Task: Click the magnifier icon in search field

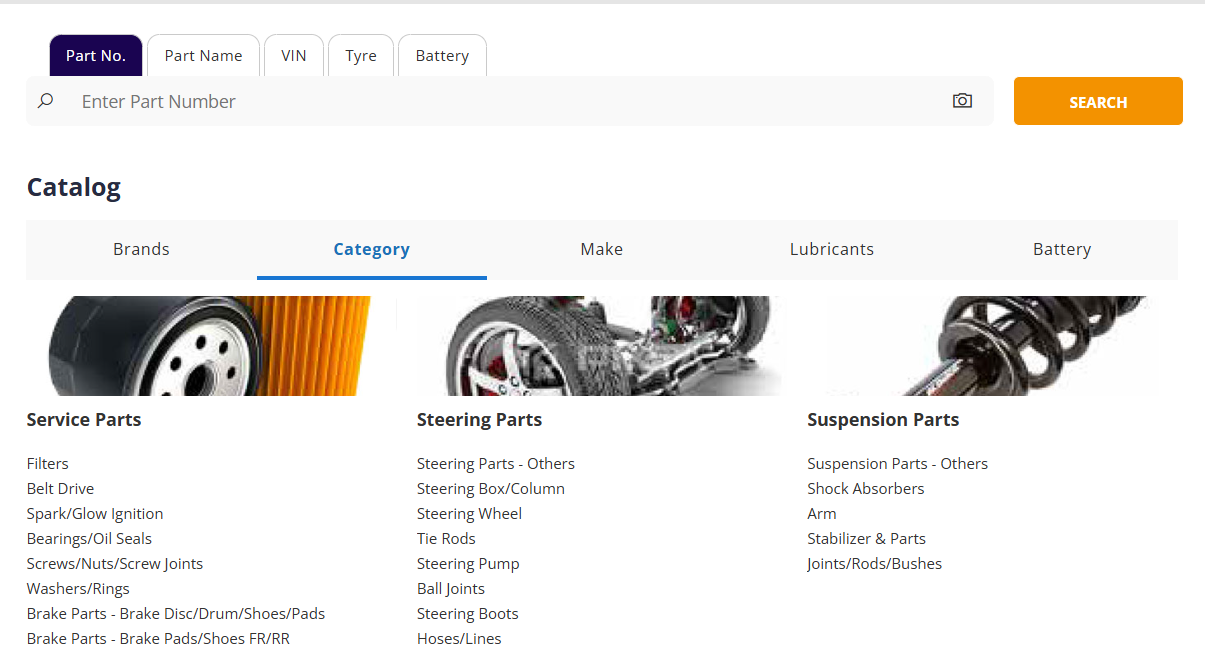Action: [45, 101]
